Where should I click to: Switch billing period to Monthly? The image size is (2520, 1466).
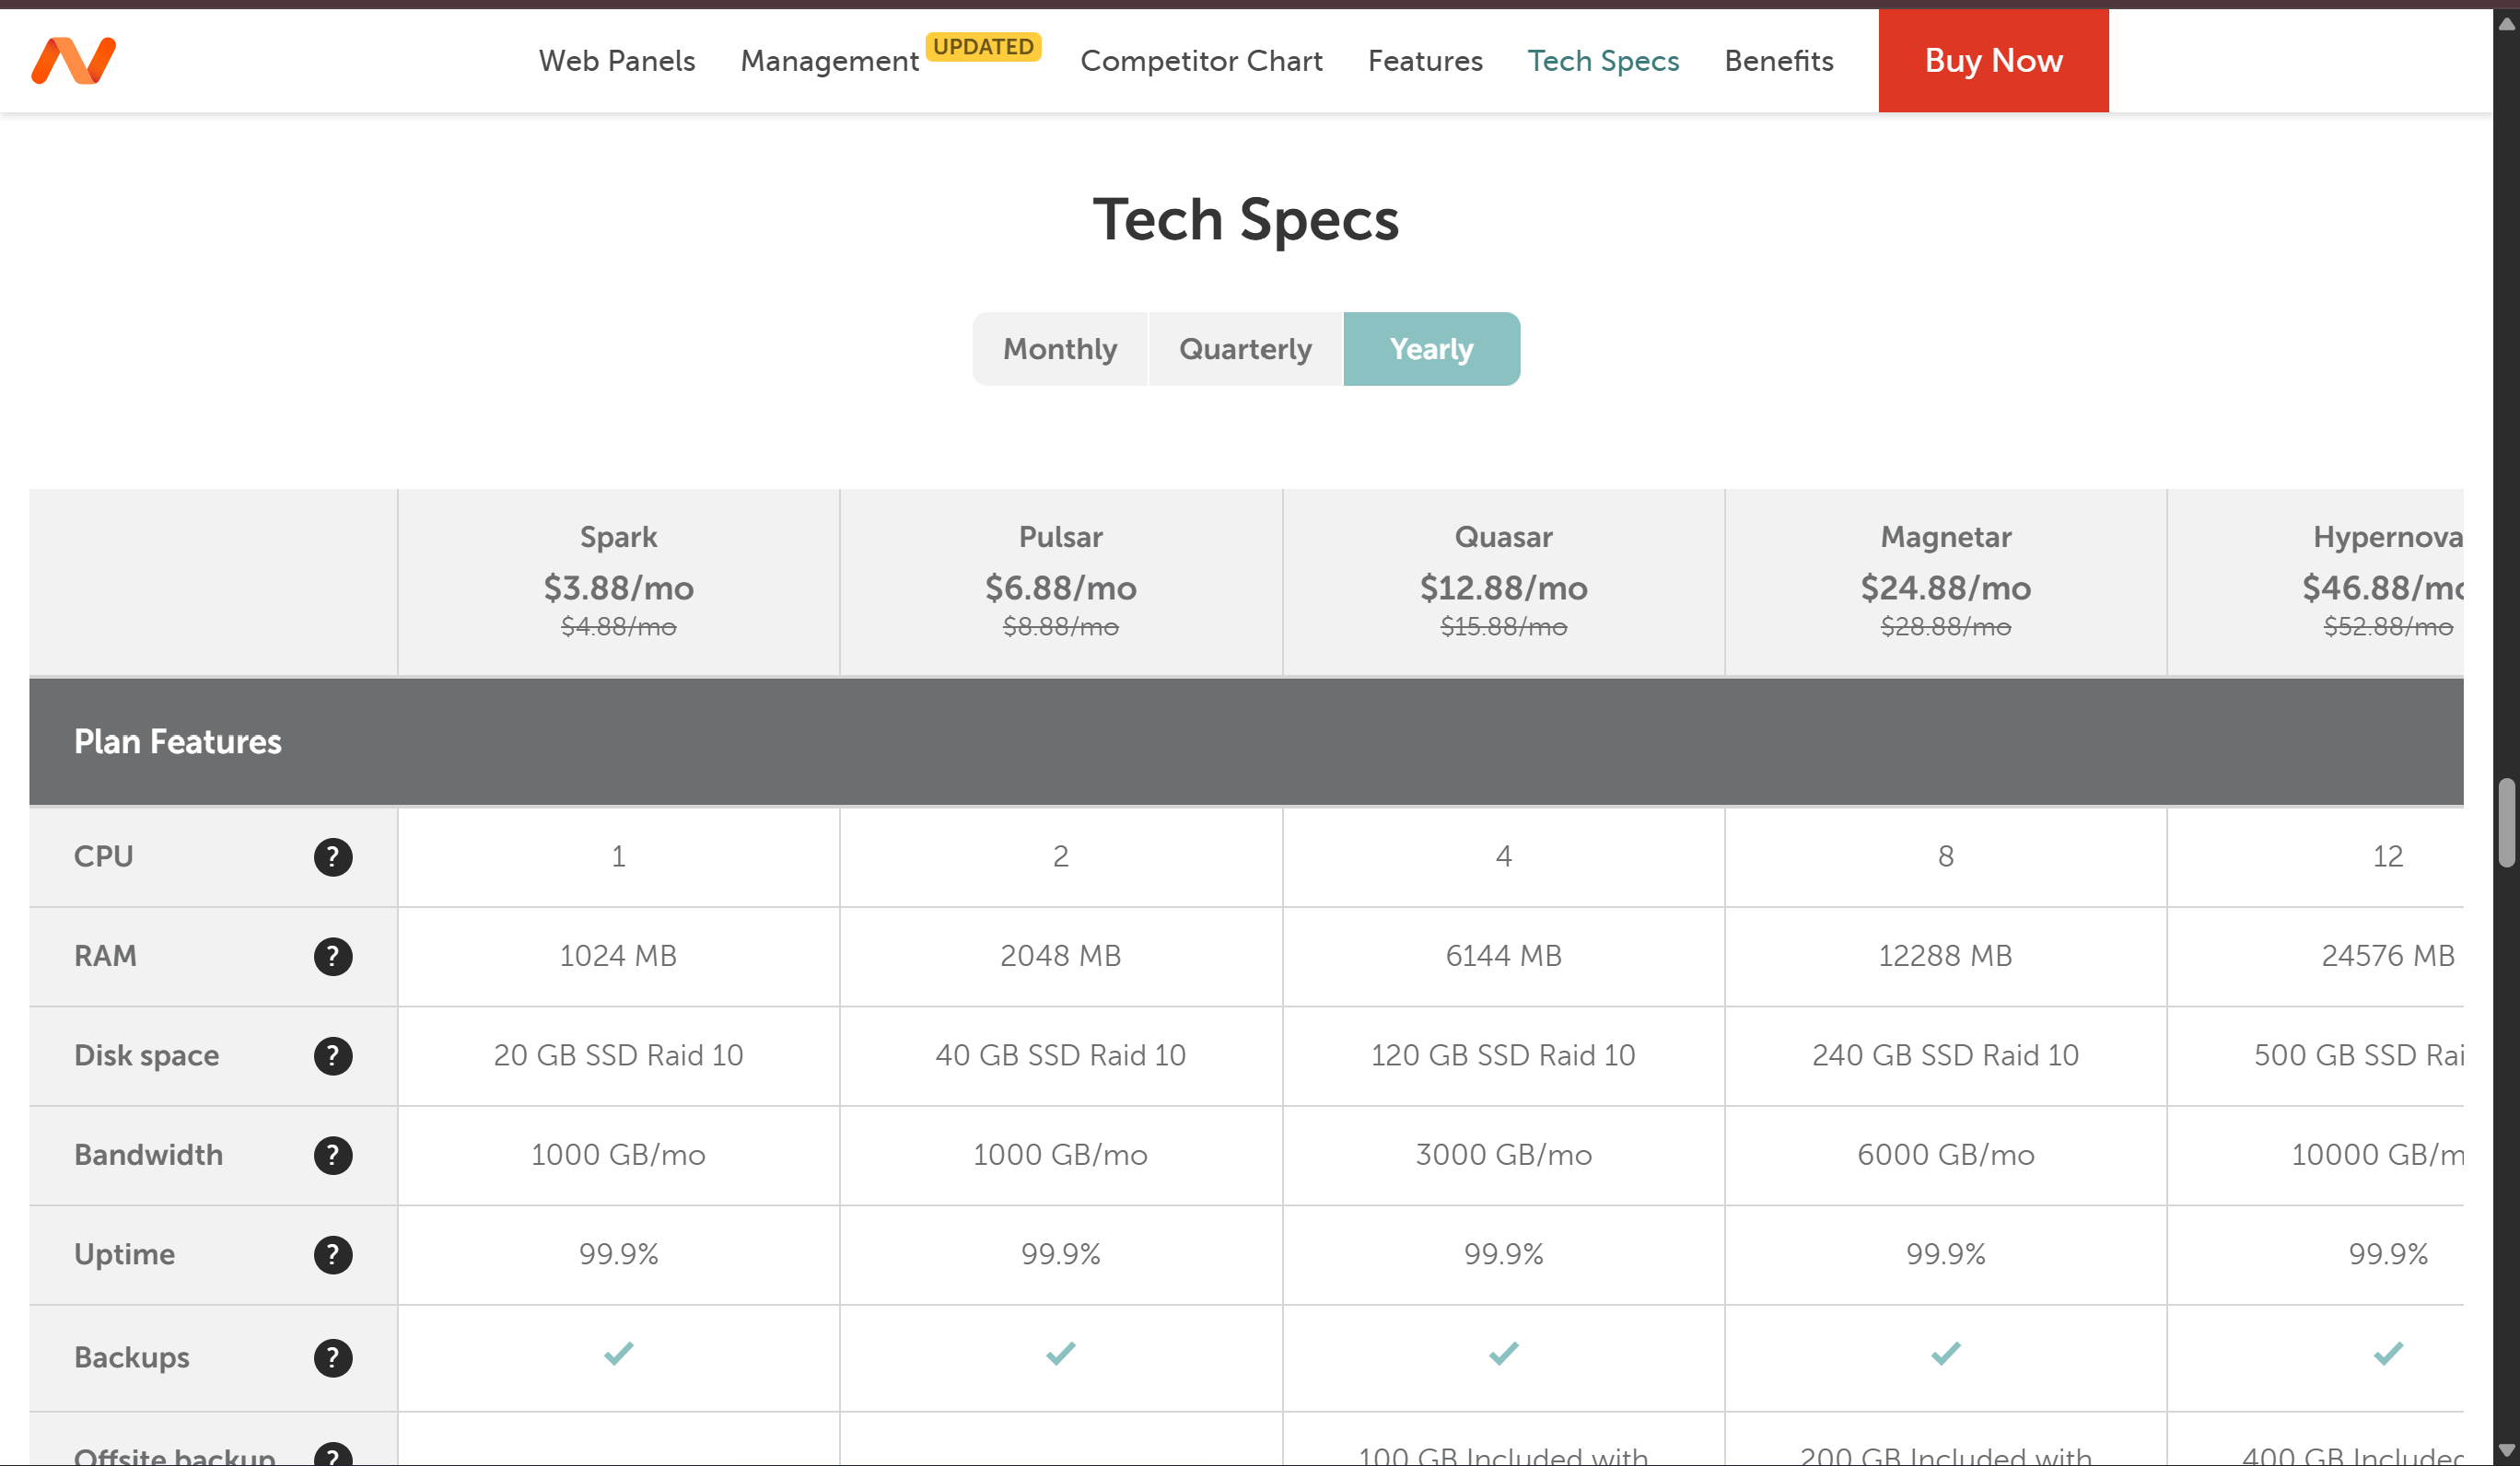[x=1060, y=349]
